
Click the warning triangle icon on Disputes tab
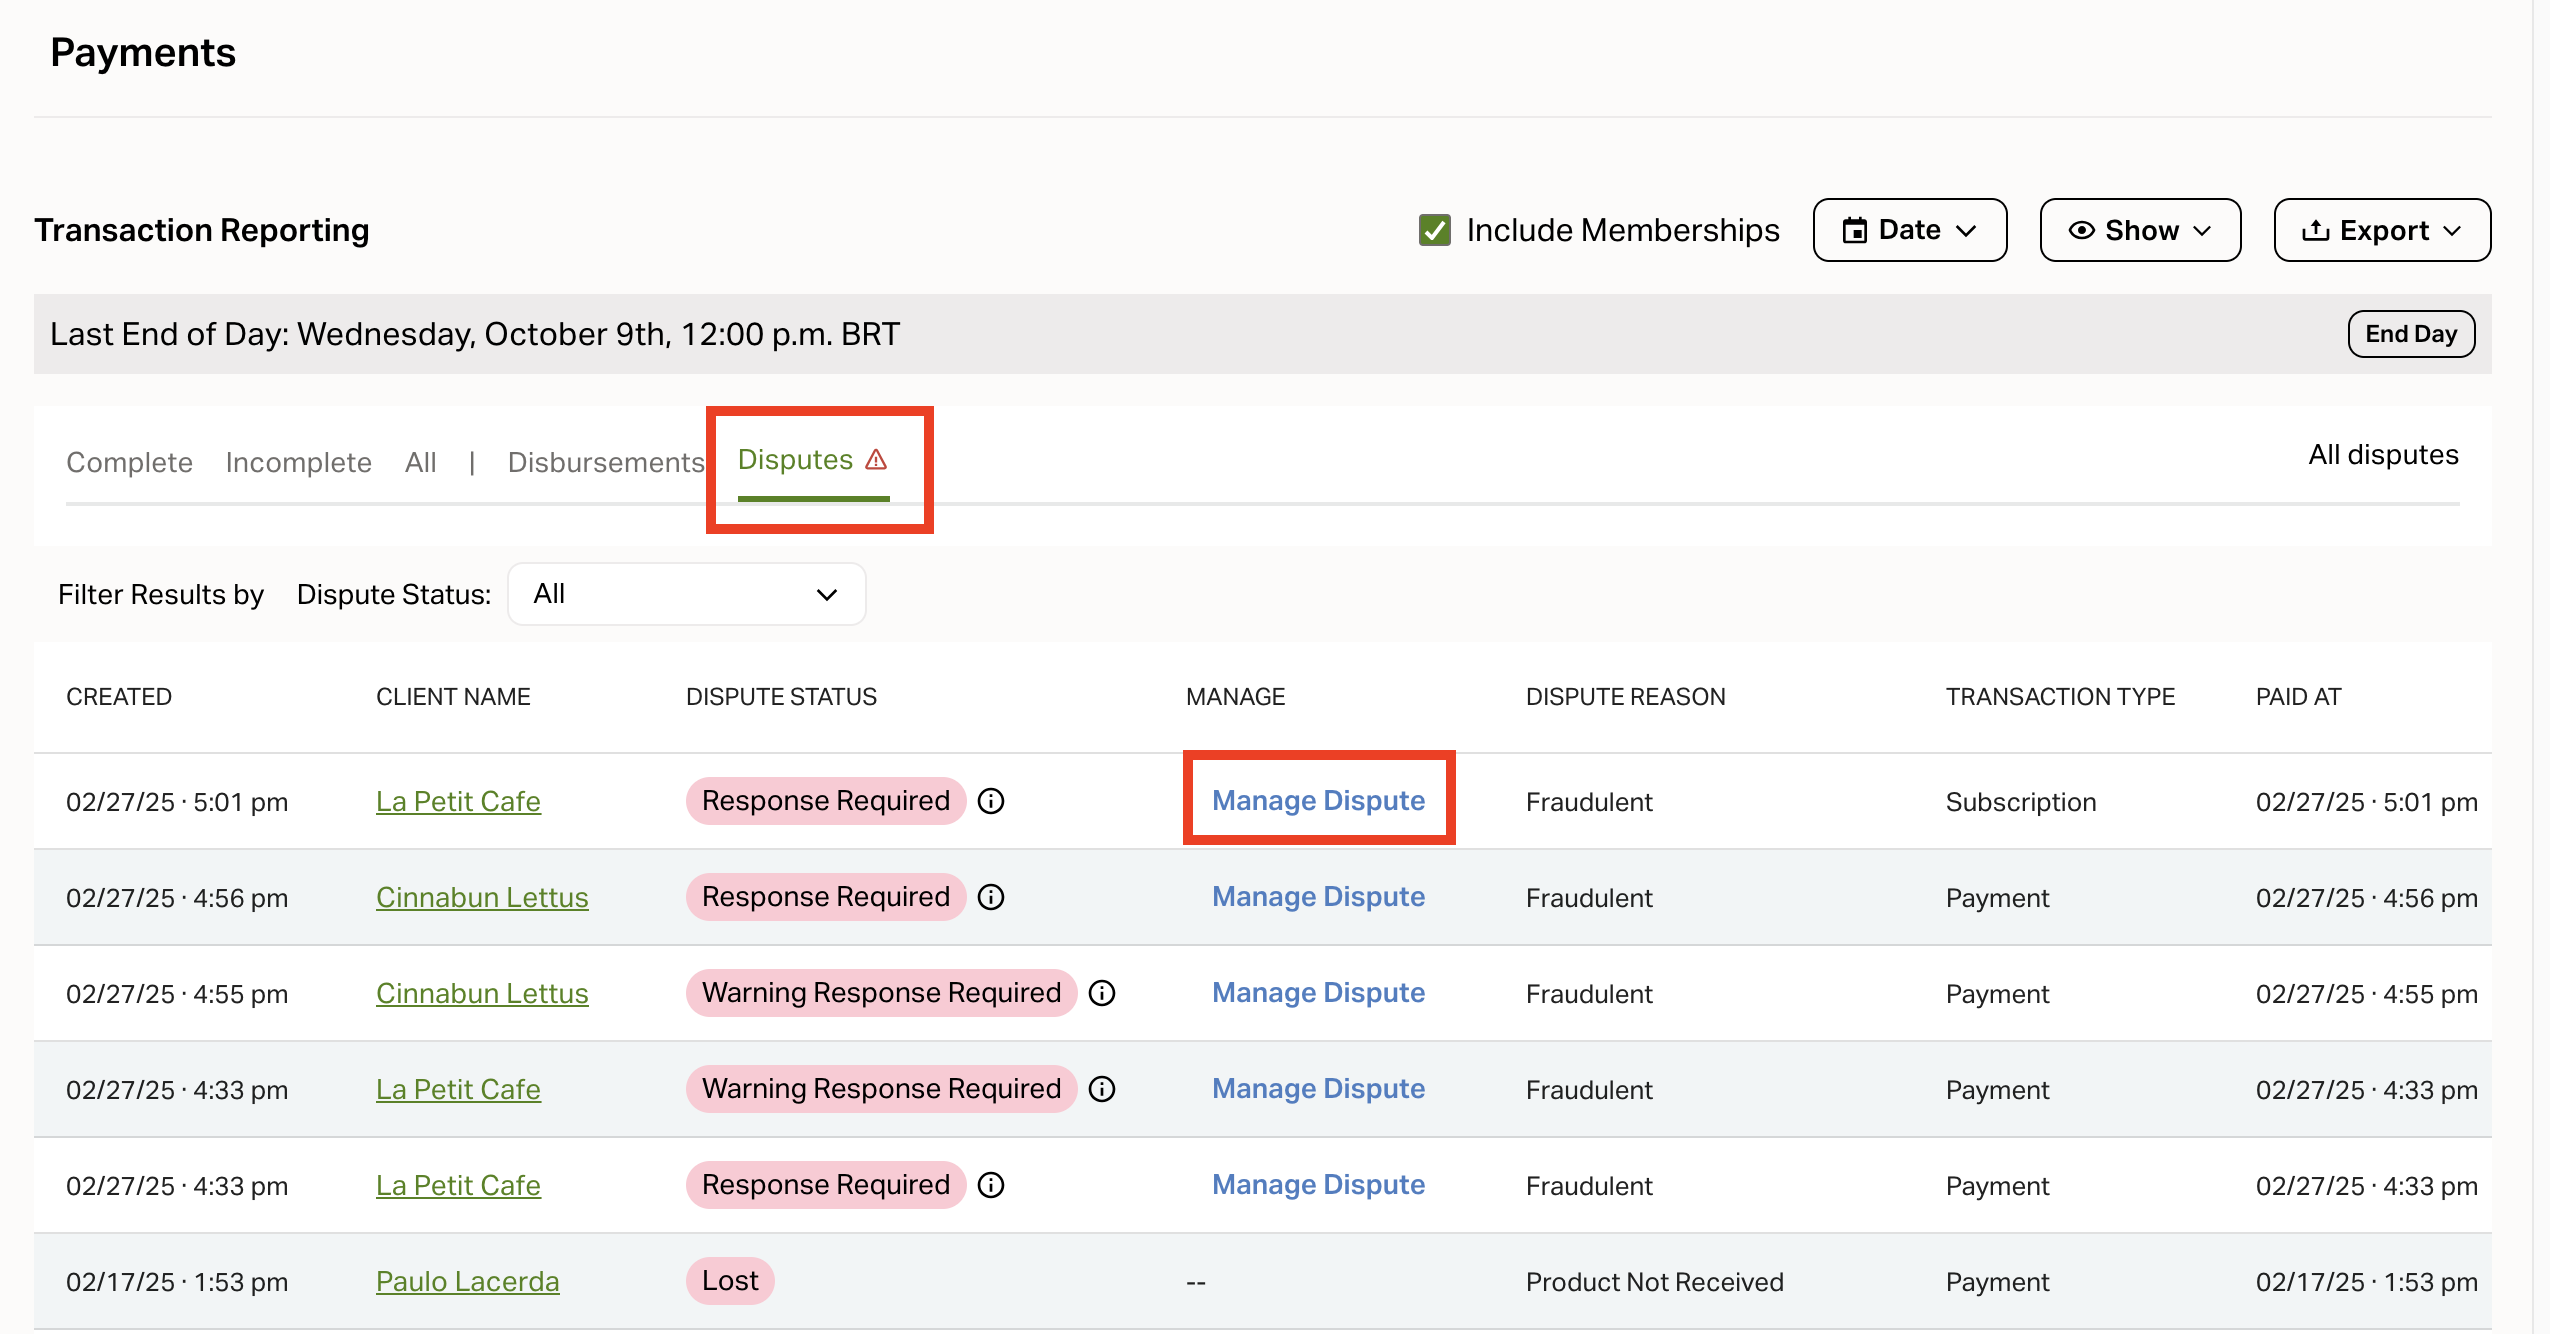tap(876, 459)
